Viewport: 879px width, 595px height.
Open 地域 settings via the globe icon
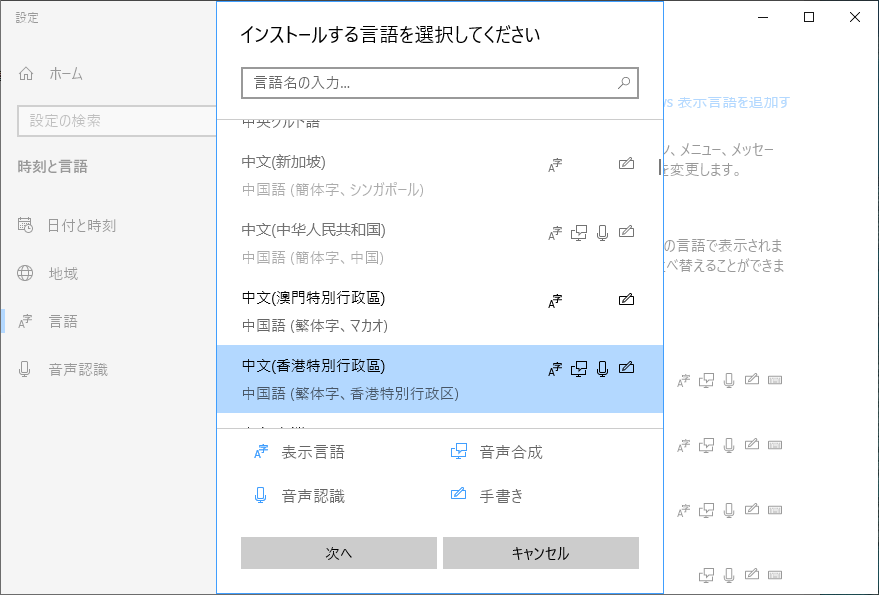coord(25,273)
